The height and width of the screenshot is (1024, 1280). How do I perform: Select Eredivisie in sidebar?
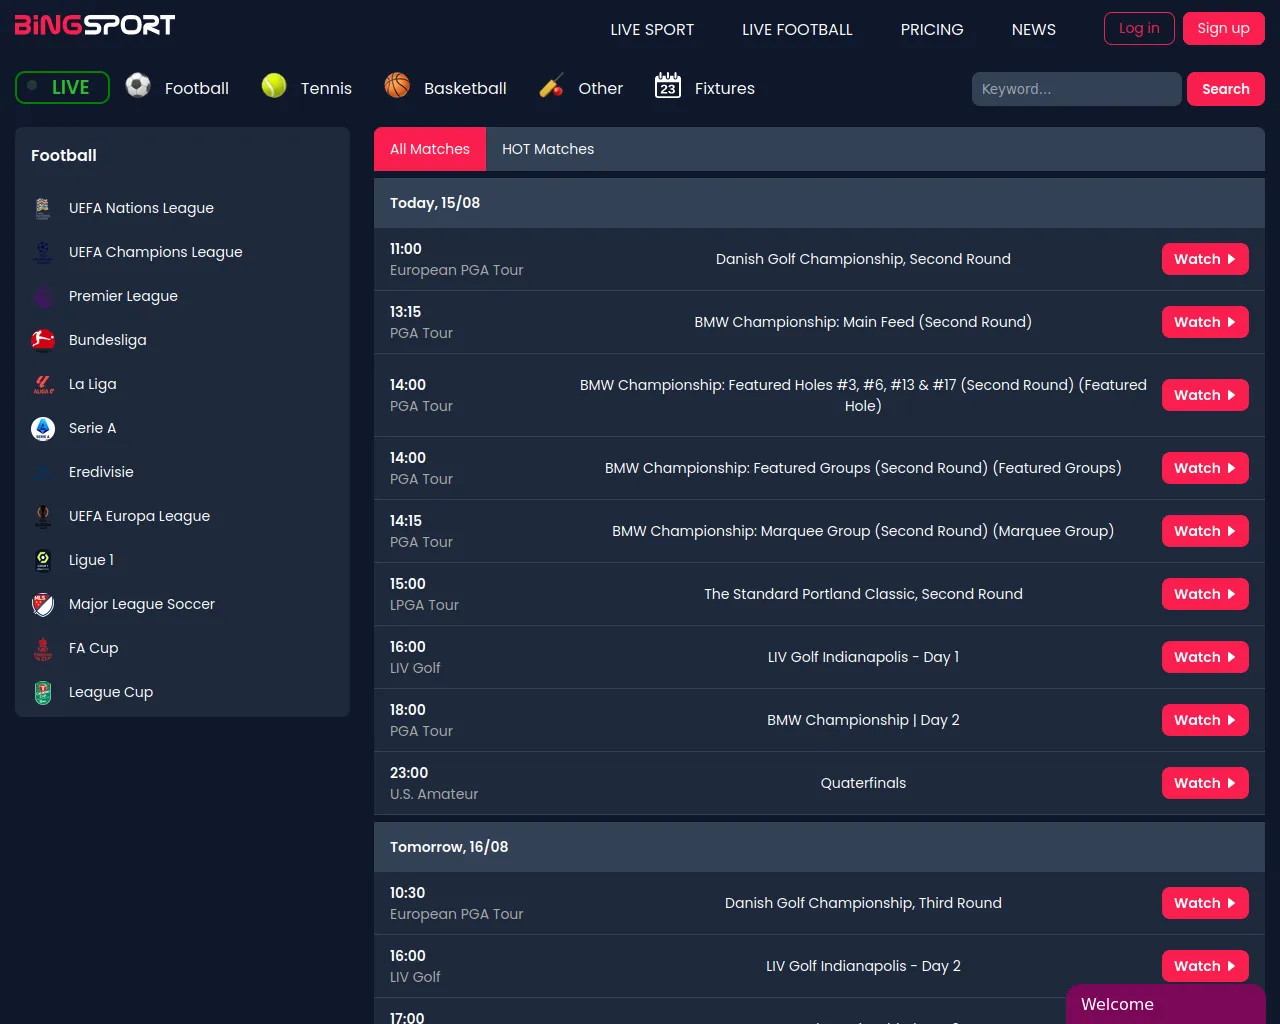(x=101, y=472)
